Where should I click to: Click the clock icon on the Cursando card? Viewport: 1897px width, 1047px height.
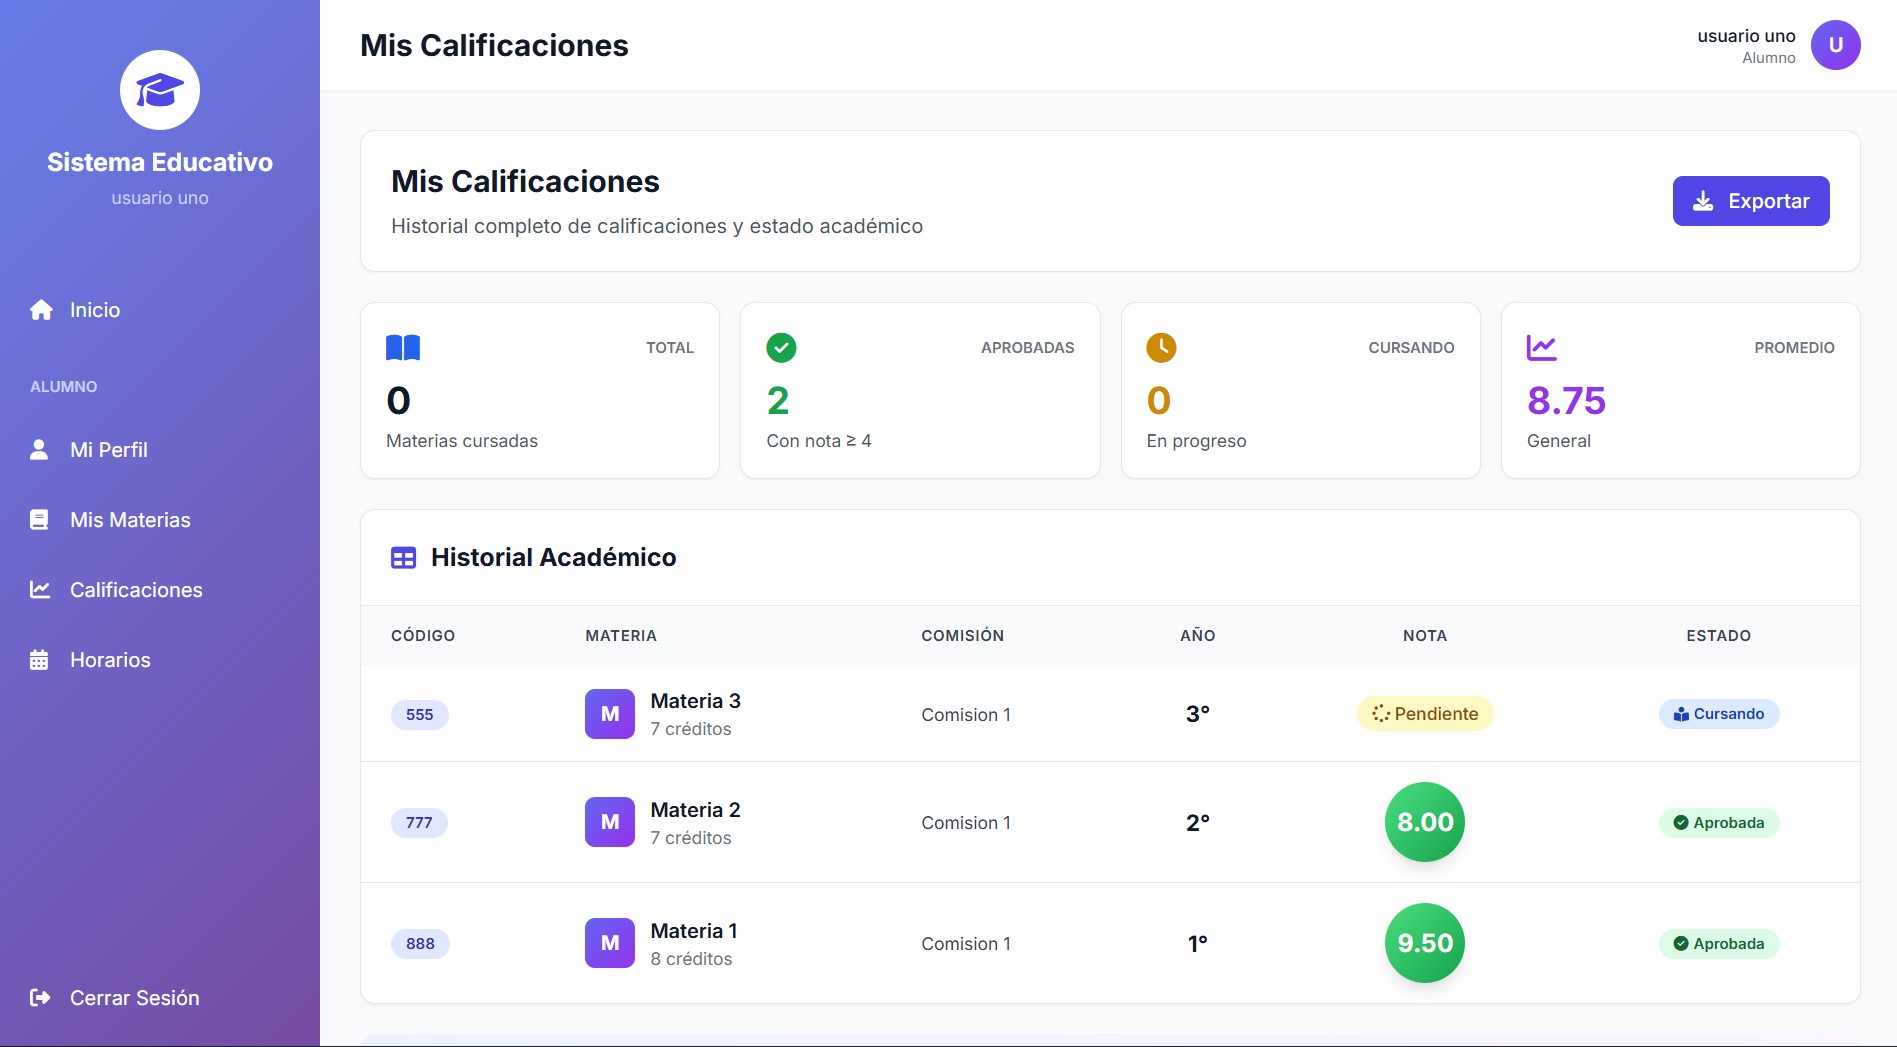[x=1160, y=348]
